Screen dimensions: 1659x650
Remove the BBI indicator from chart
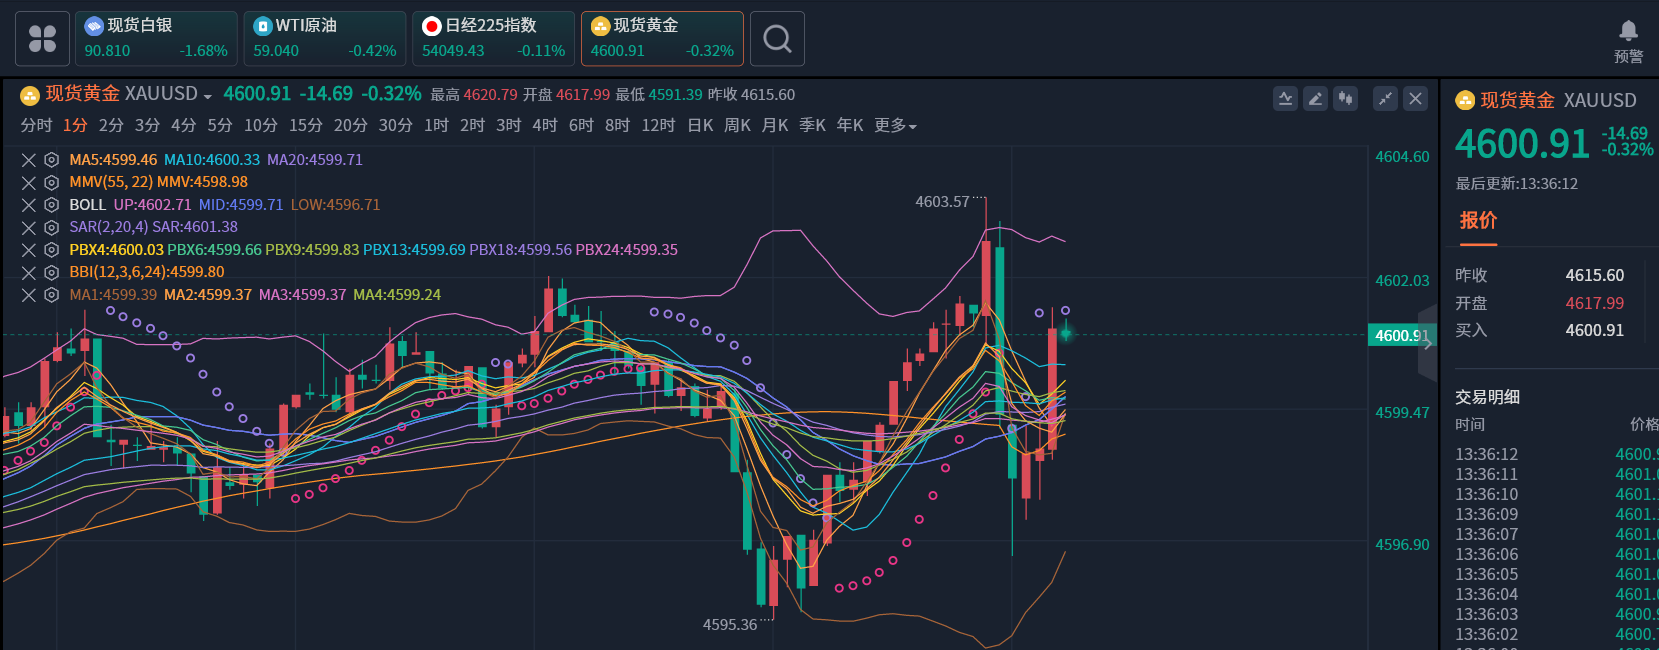(x=29, y=273)
